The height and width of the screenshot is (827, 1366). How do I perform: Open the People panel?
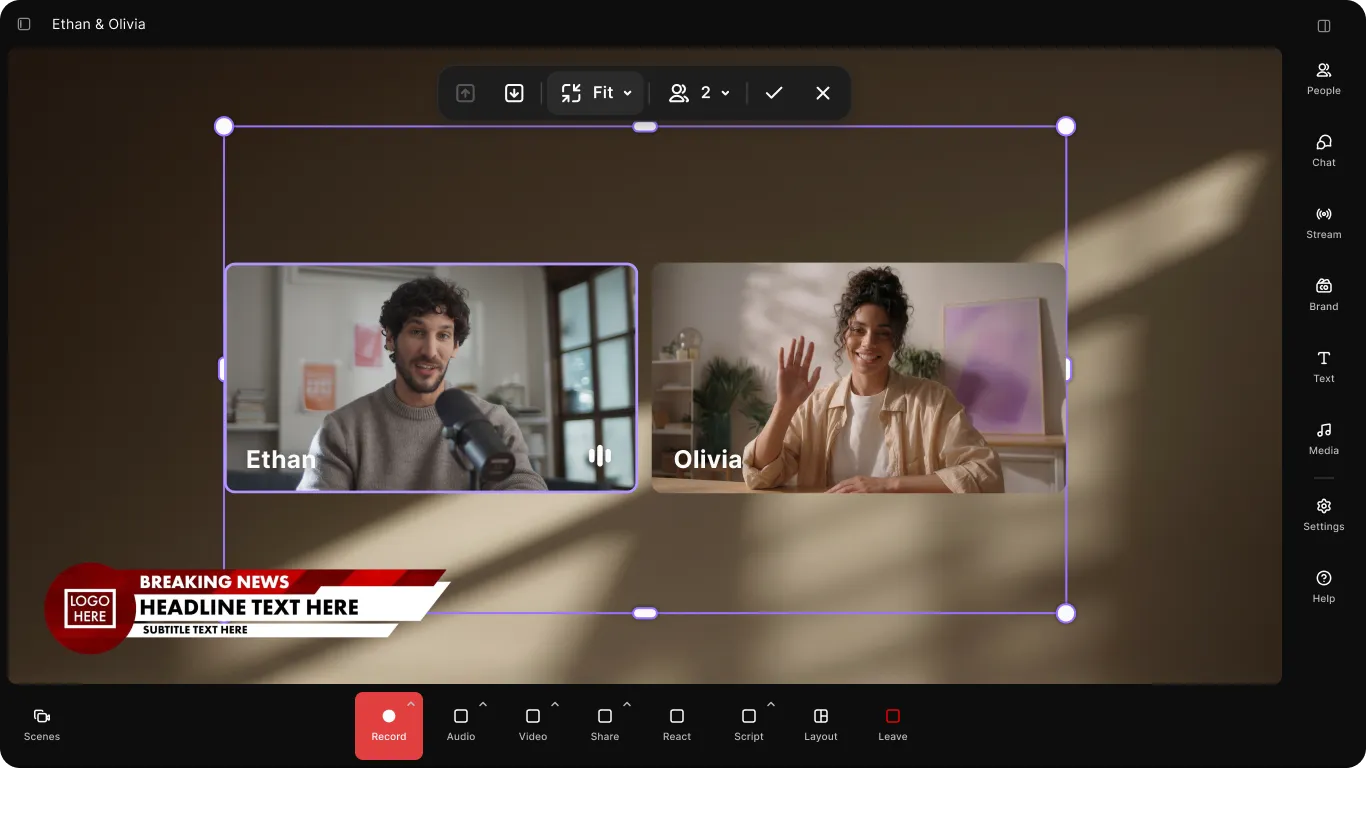(1323, 79)
